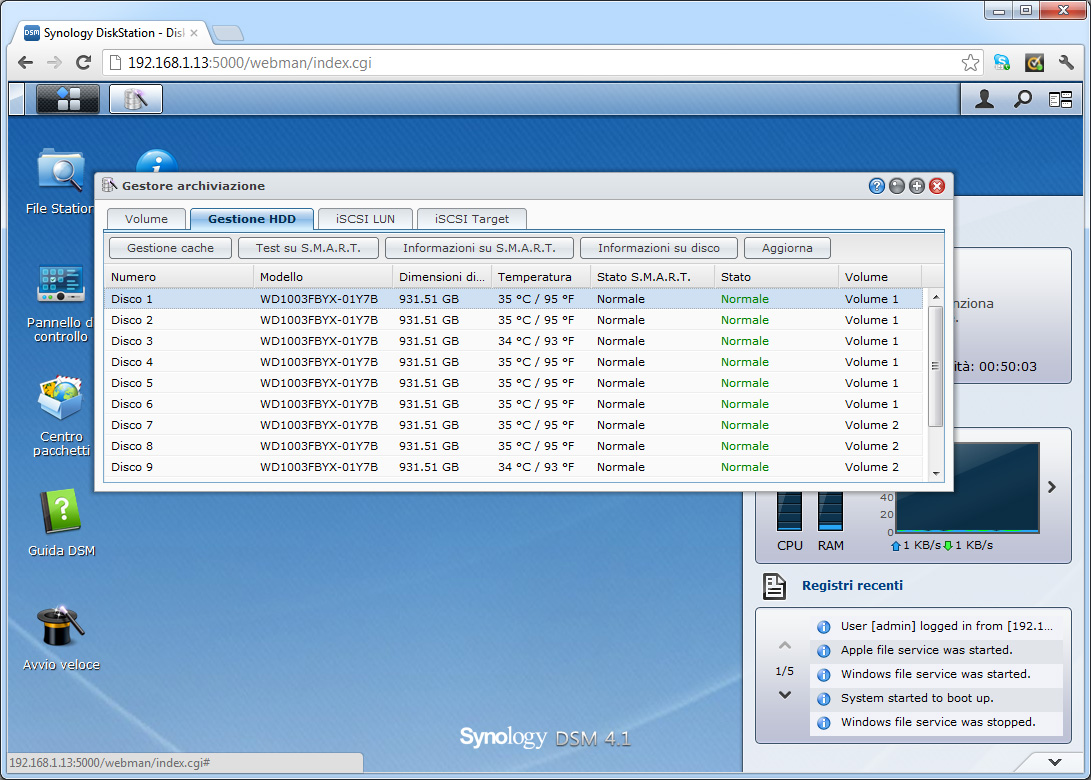
Task: Click the Gestione cache button
Action: pyautogui.click(x=170, y=248)
